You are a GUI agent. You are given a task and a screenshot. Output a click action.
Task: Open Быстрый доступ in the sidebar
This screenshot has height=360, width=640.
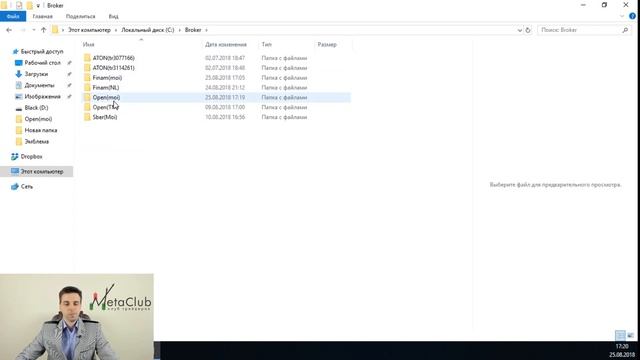(42, 51)
